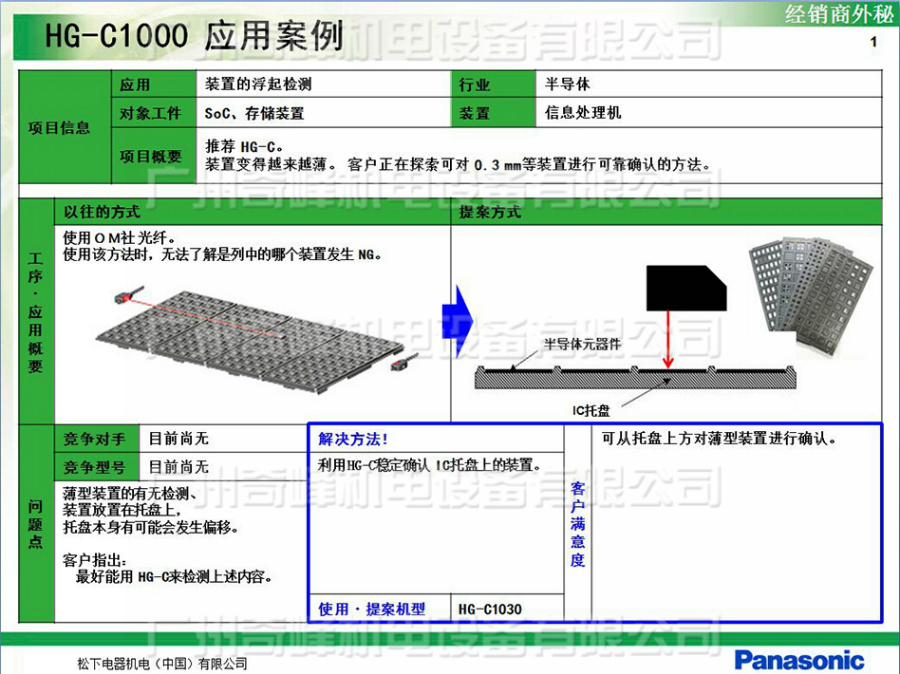Click the fiber sensor at tray's lower right

(411, 357)
